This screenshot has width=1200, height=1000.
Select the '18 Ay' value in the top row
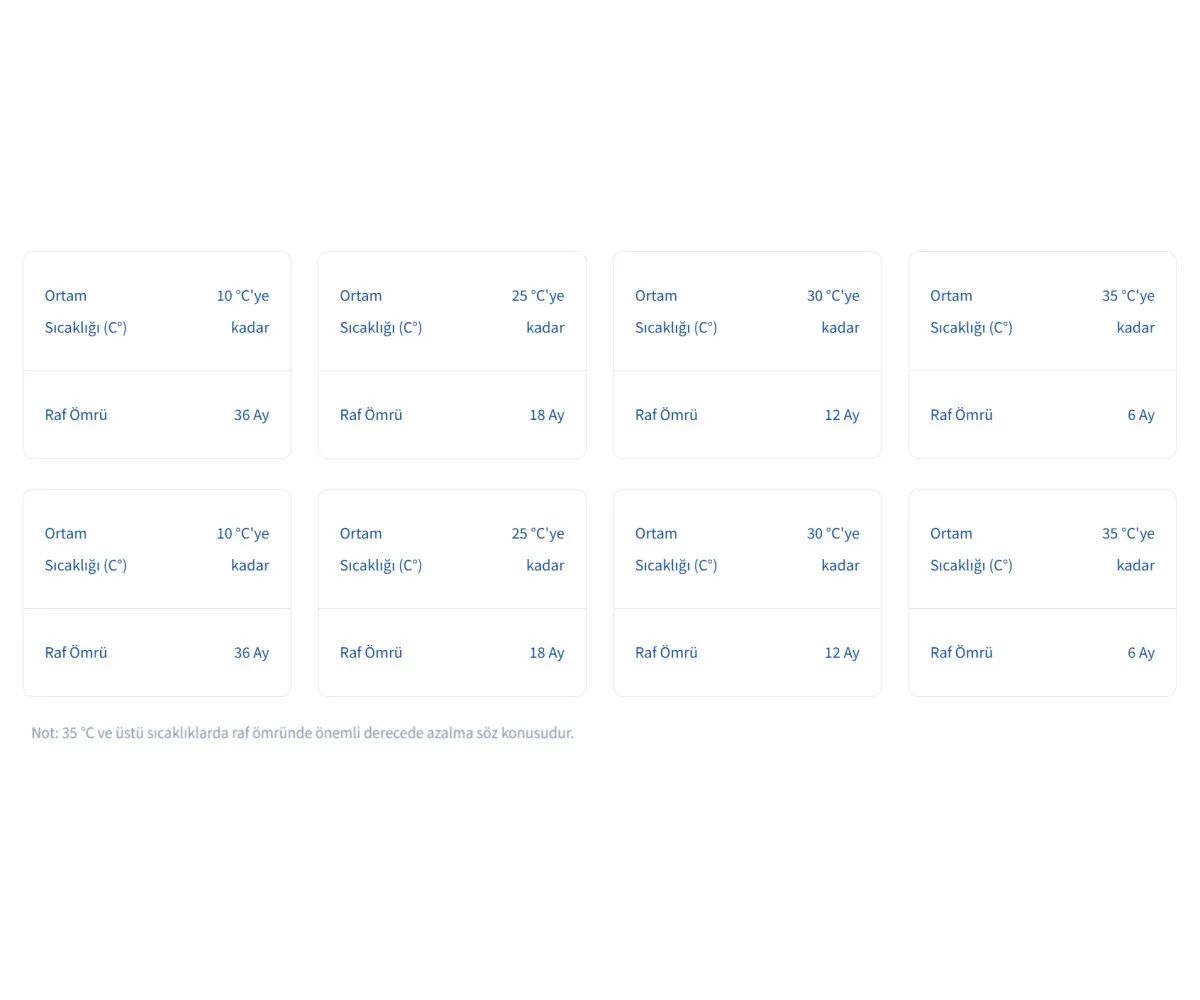pos(546,415)
